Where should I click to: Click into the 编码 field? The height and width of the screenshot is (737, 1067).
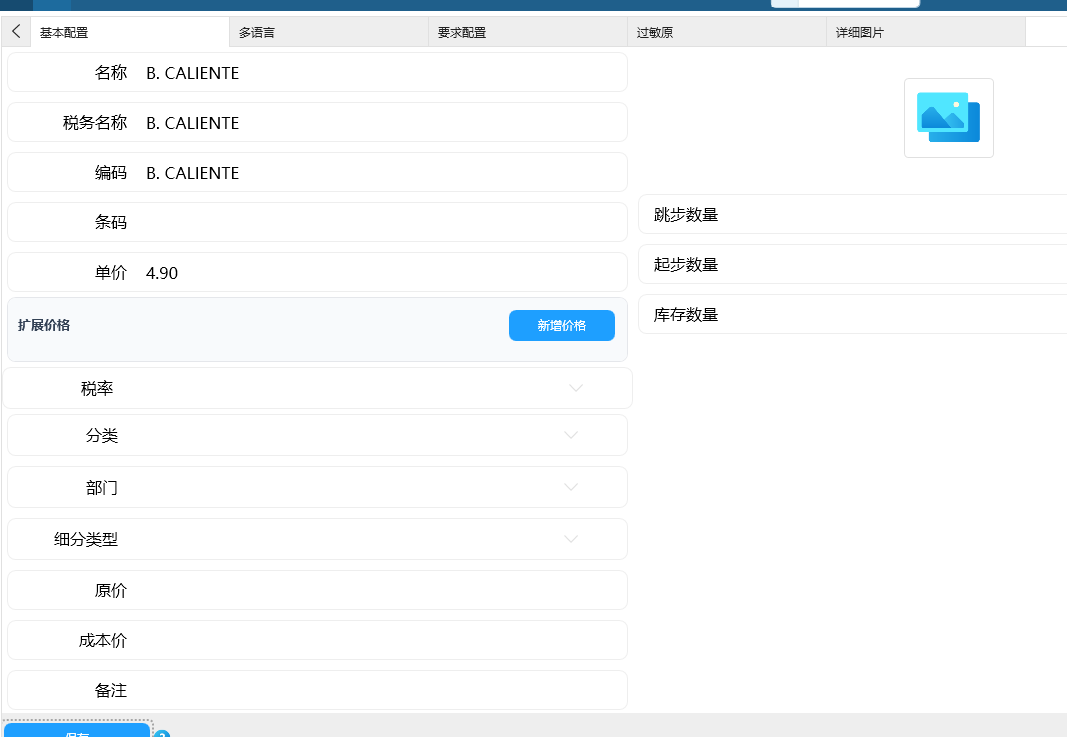tap(317, 172)
